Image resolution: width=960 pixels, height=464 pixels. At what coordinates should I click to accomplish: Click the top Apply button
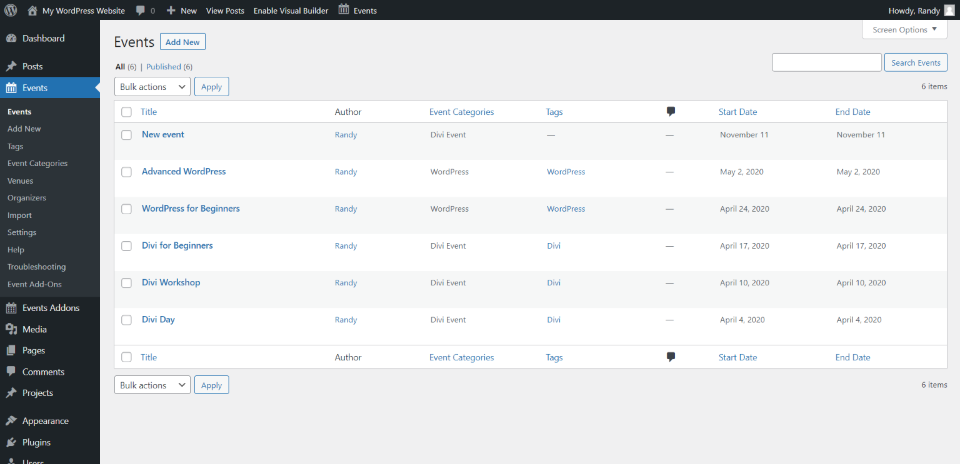pos(211,87)
